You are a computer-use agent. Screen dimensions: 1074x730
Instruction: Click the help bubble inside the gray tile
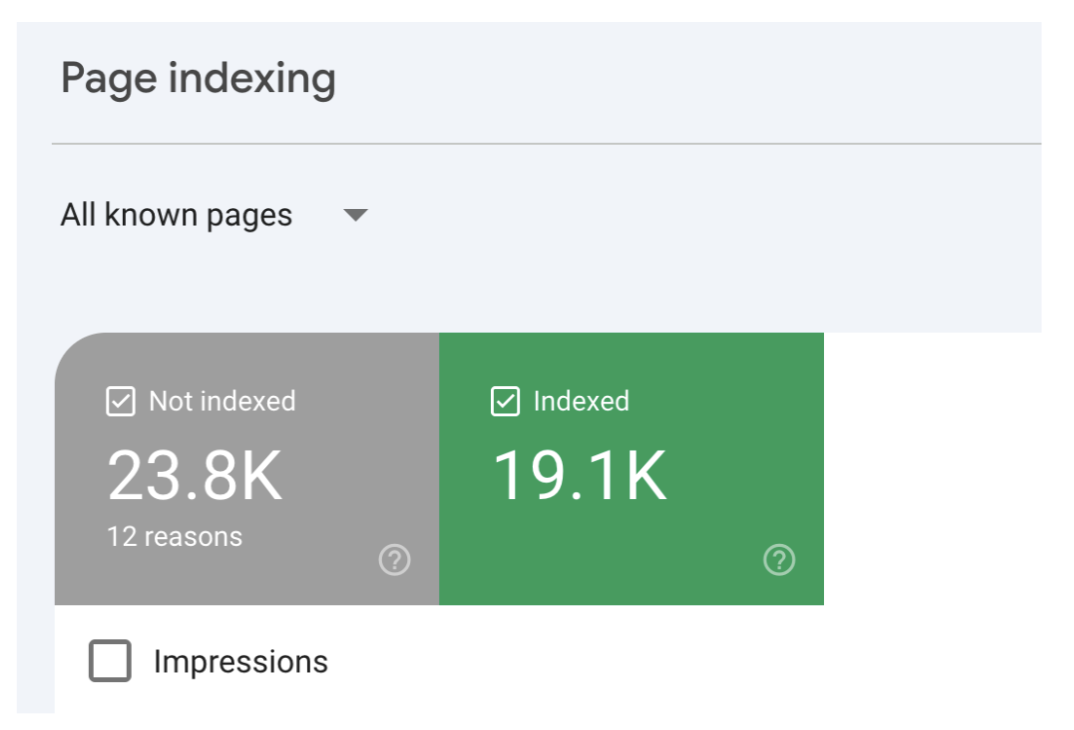(393, 561)
